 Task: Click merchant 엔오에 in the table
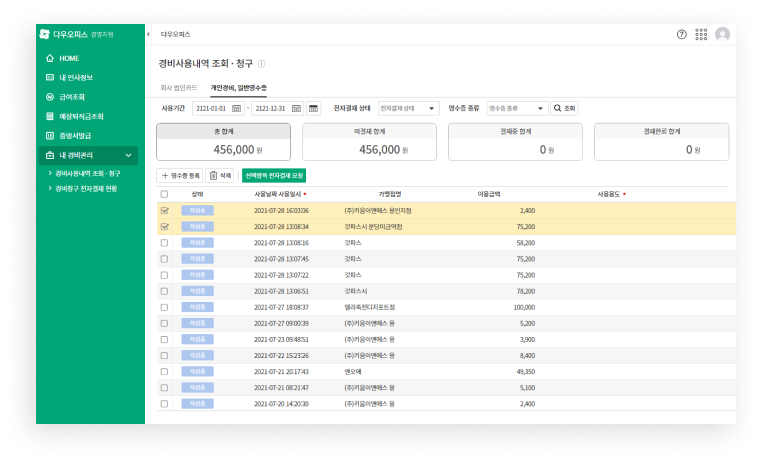click(x=353, y=372)
